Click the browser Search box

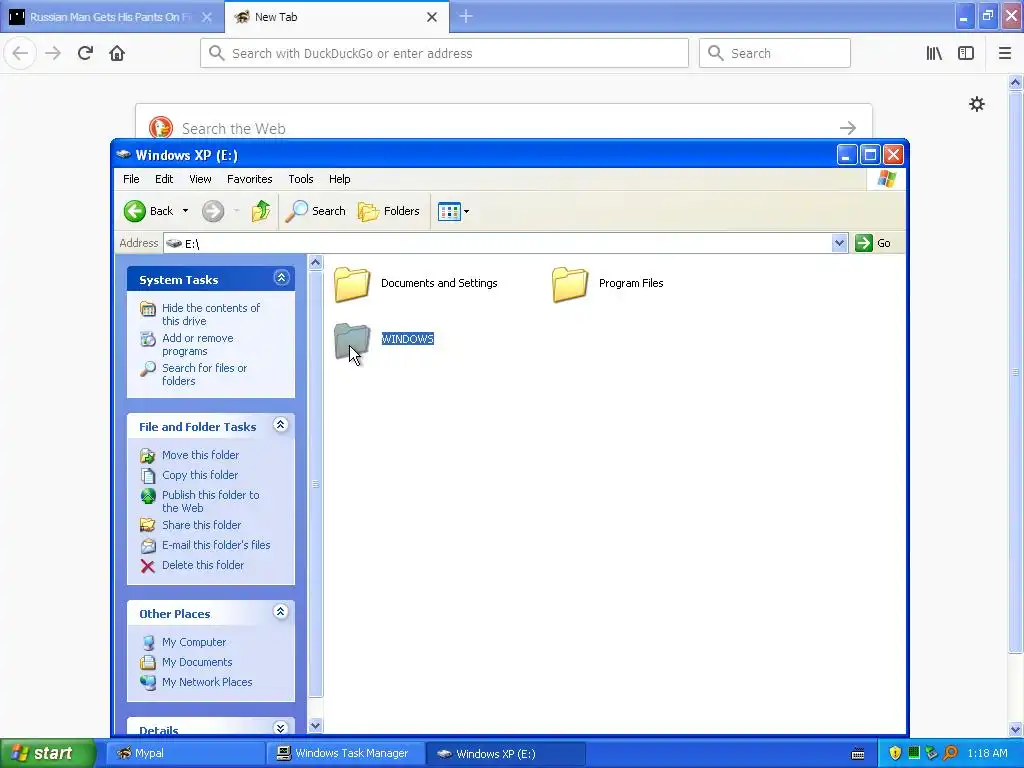click(x=775, y=53)
